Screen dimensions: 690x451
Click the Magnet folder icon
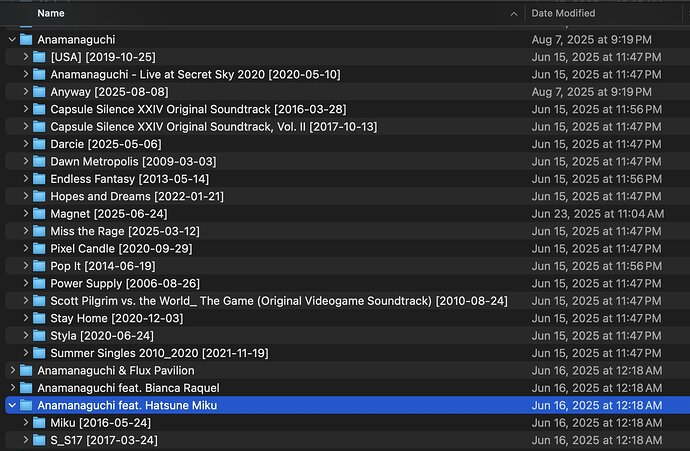point(39,214)
